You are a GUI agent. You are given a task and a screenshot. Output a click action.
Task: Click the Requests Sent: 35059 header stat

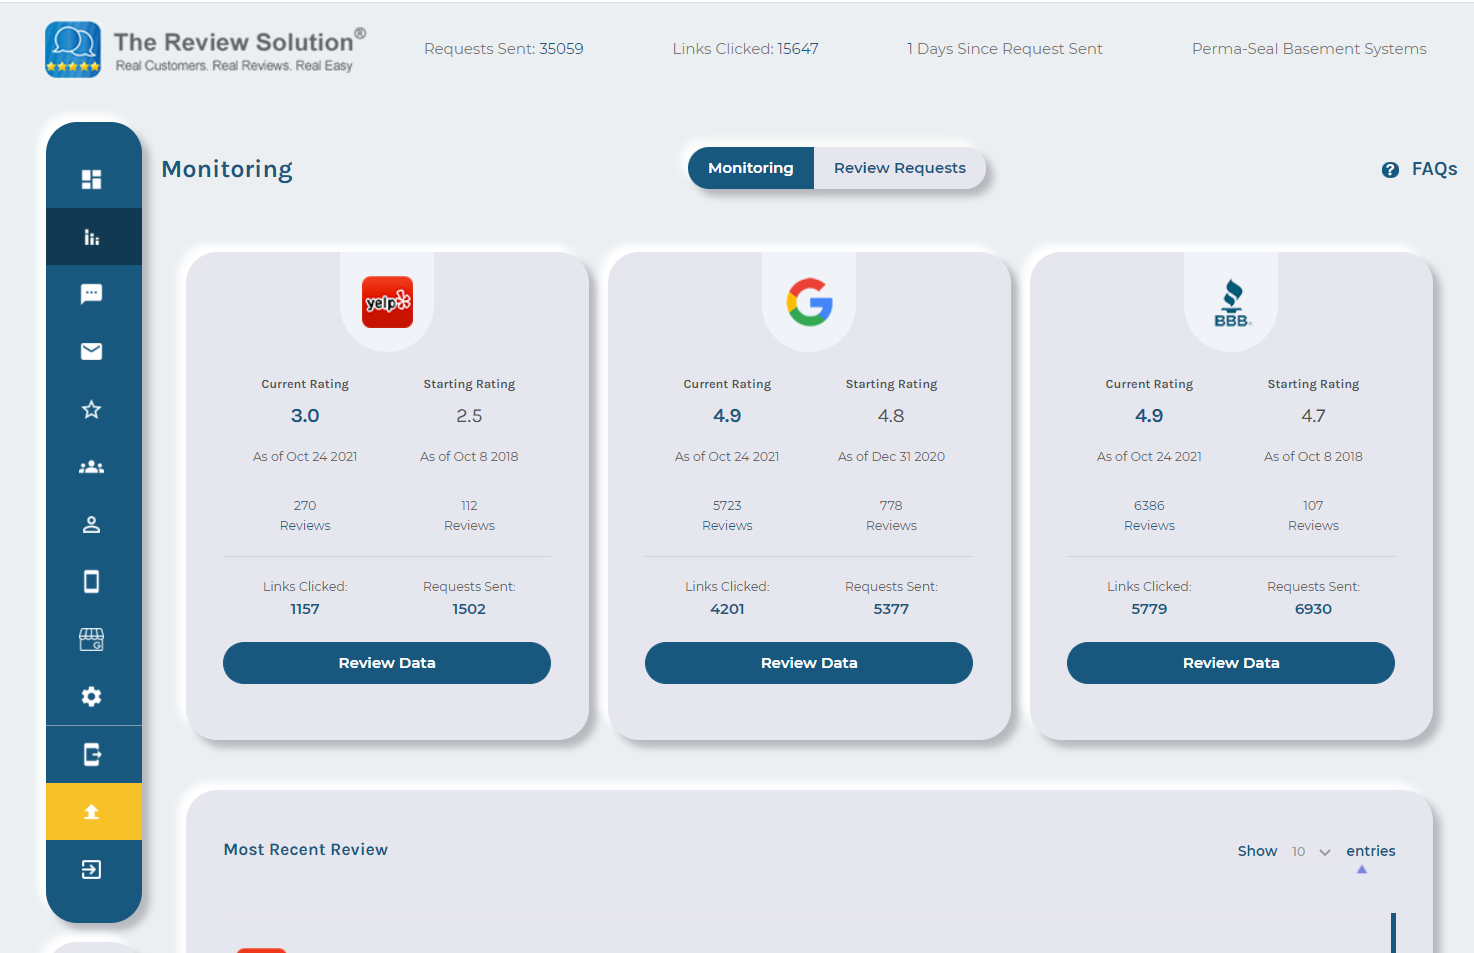point(504,49)
